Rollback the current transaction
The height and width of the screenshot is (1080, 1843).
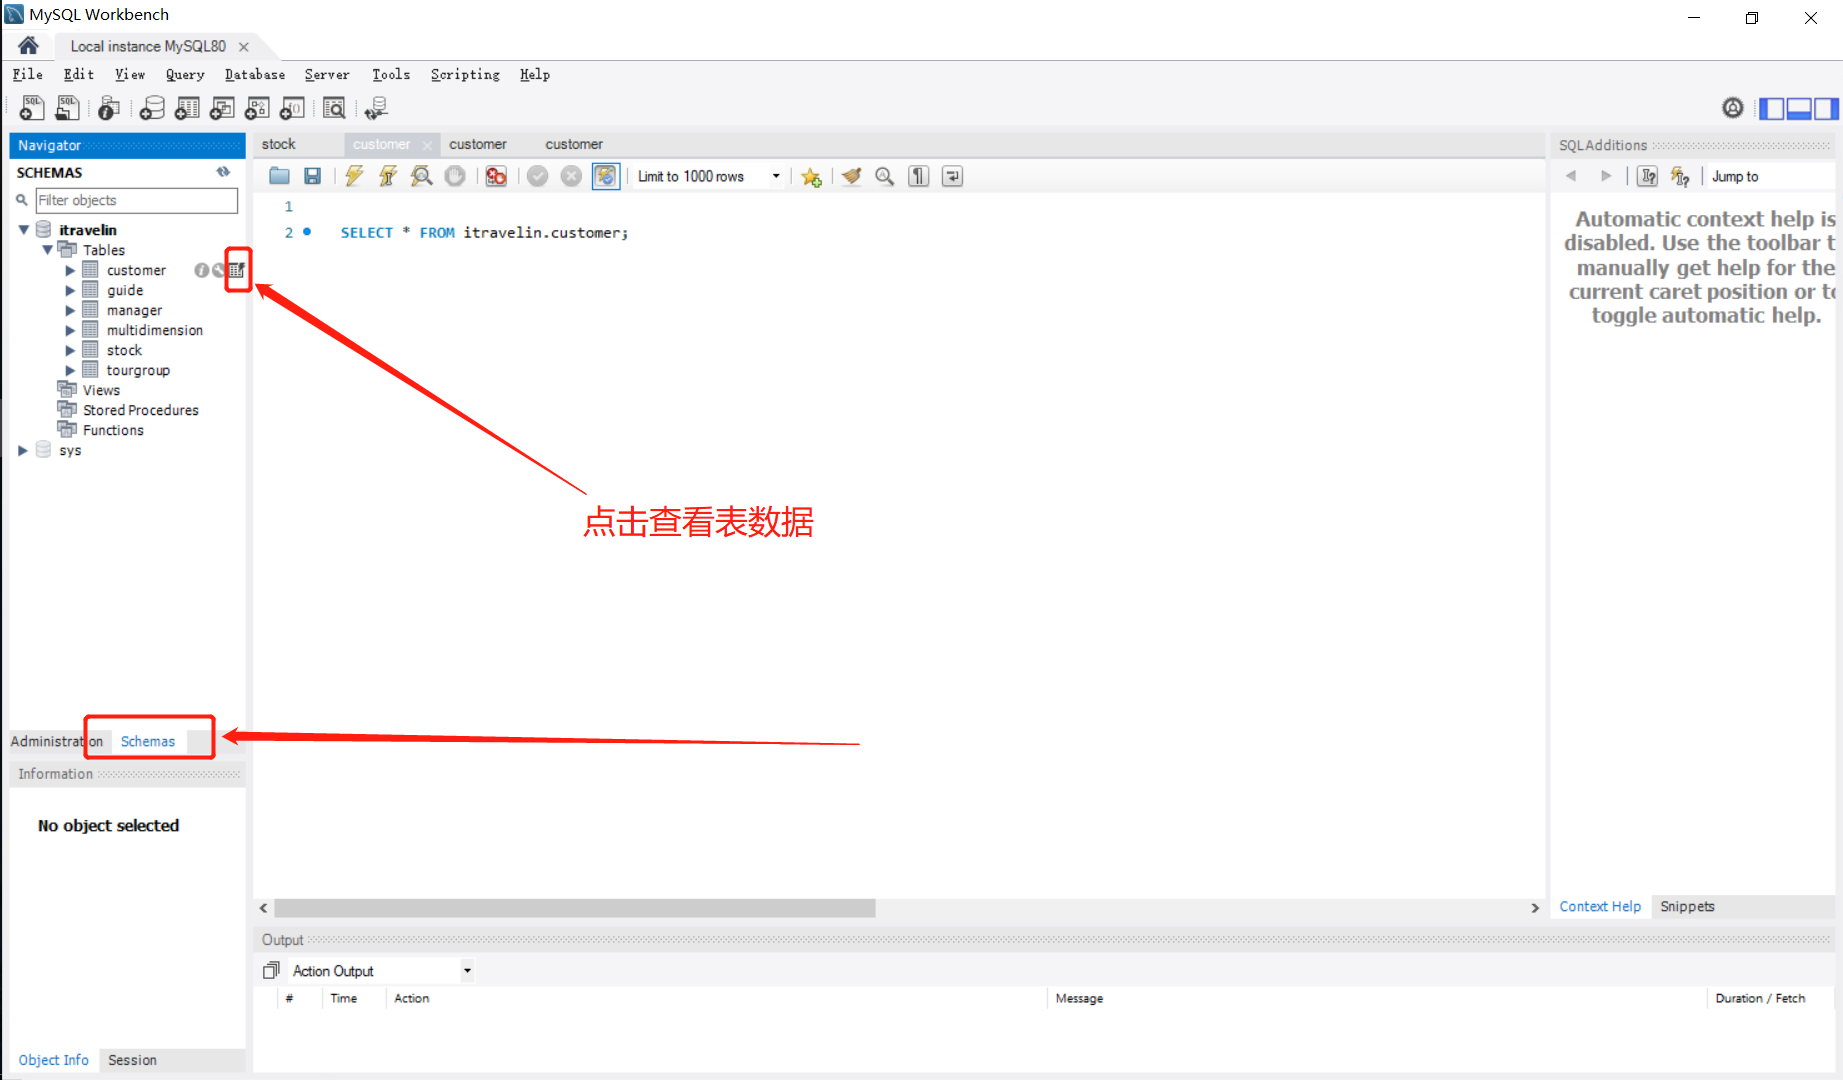click(x=571, y=176)
